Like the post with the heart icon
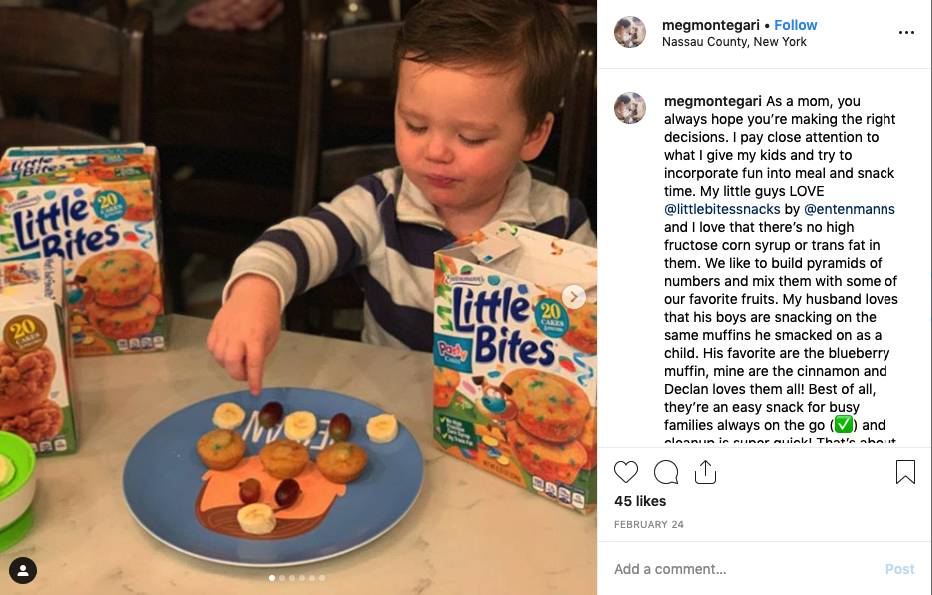 tap(625, 472)
